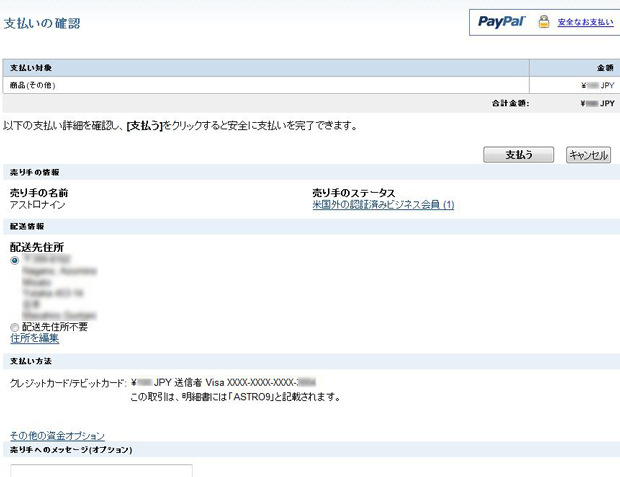
Task: Click the 支払う pay button
Action: click(518, 155)
